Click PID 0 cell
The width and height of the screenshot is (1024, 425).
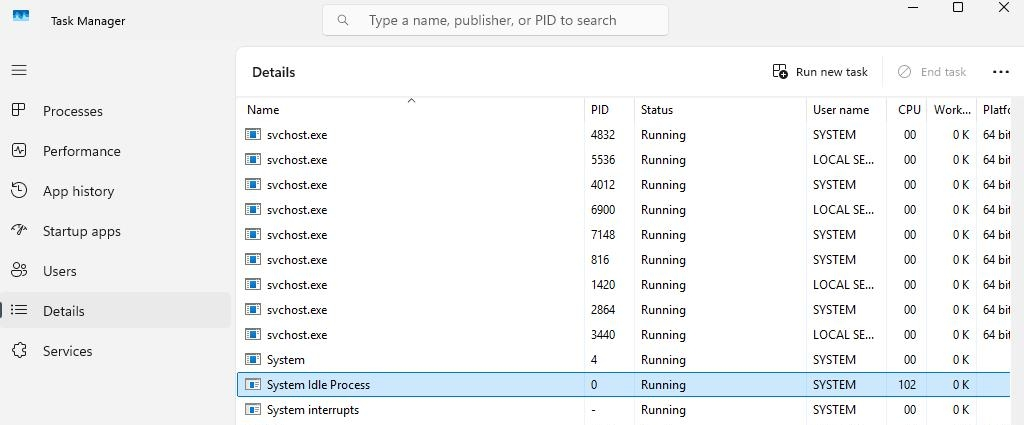pos(594,385)
